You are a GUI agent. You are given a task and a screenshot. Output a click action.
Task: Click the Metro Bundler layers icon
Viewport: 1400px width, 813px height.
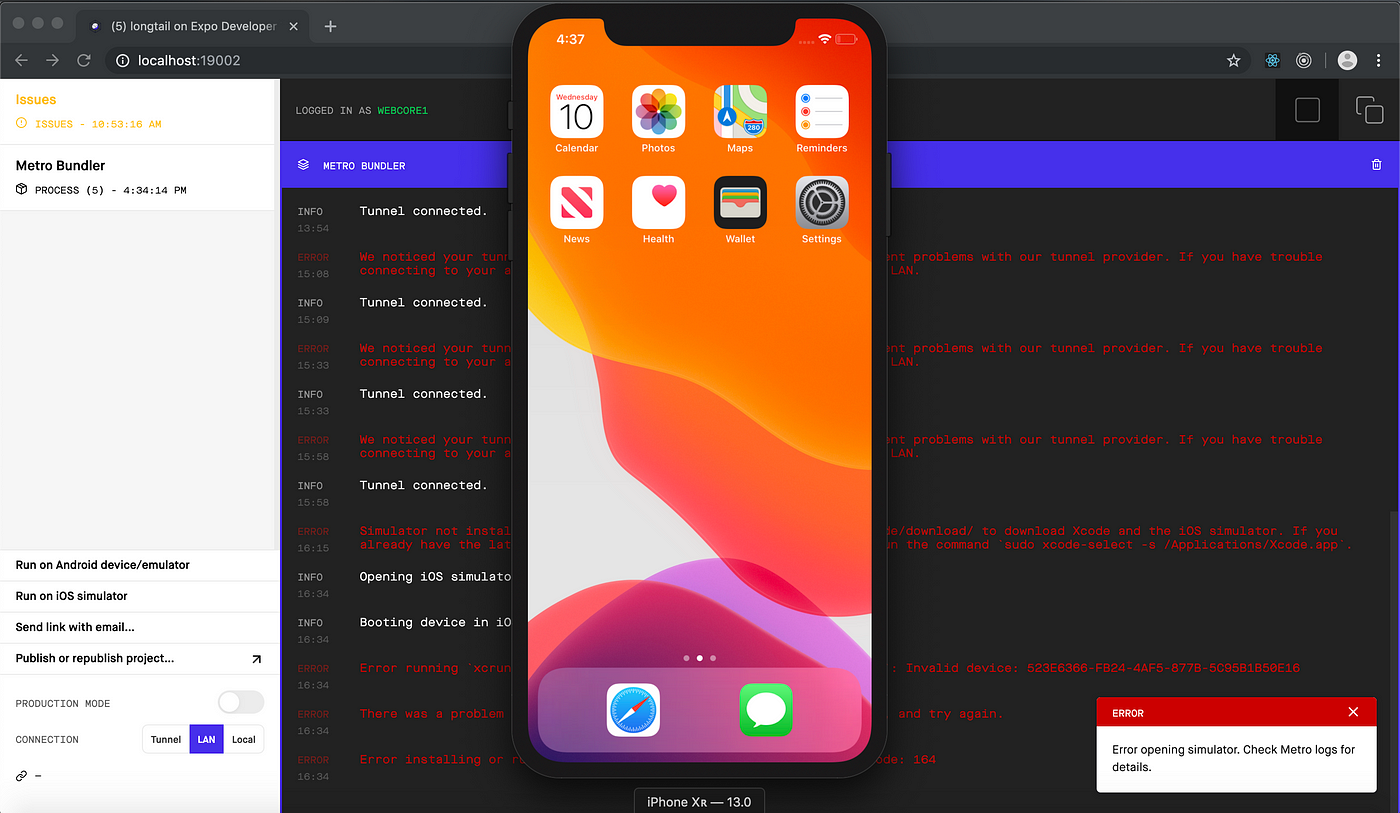coord(303,165)
